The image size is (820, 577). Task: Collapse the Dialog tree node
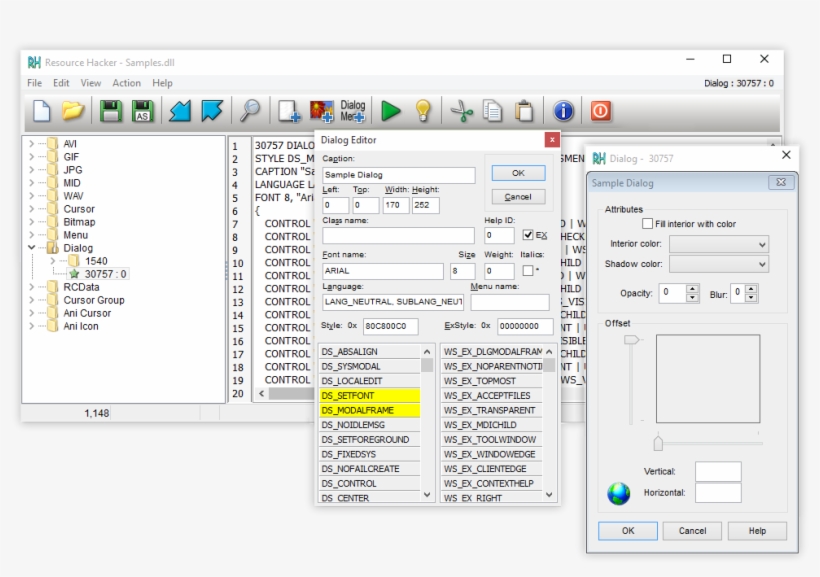point(31,247)
